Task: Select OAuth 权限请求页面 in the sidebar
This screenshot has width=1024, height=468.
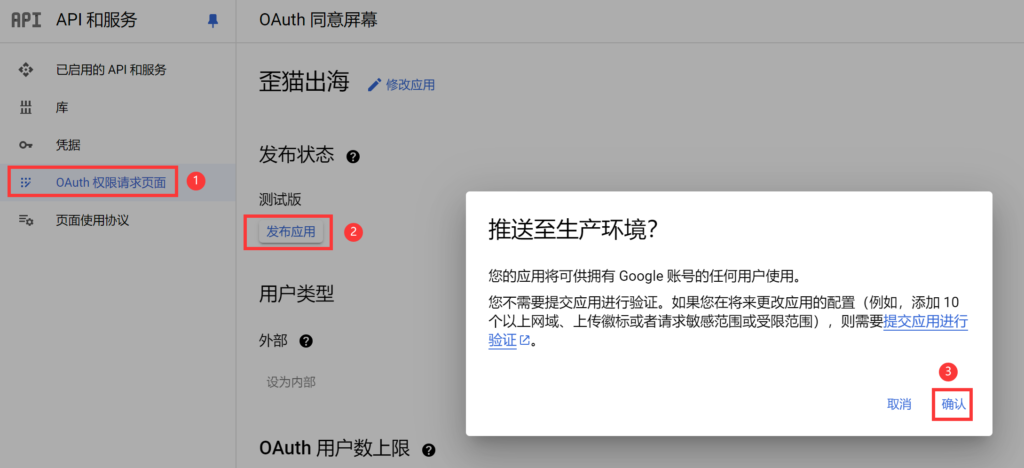Action: 118,183
